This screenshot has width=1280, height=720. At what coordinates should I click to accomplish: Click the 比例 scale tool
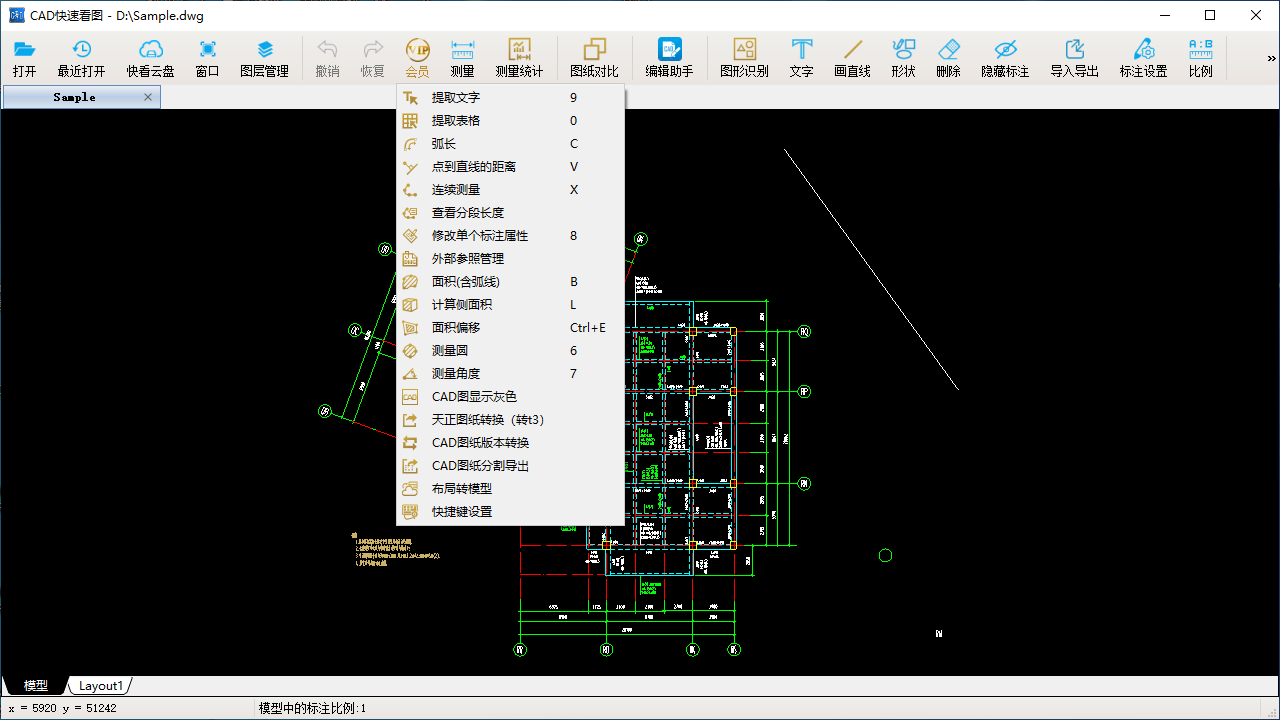tap(1200, 55)
